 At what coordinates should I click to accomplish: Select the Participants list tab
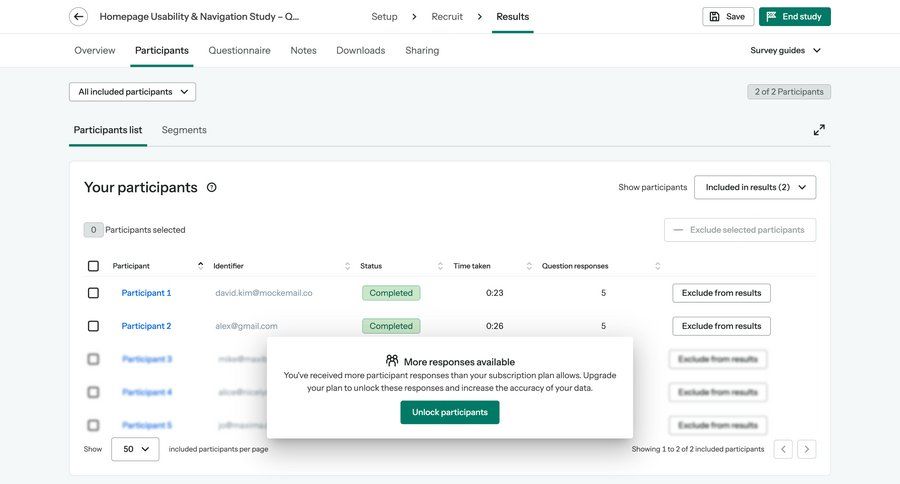point(108,130)
